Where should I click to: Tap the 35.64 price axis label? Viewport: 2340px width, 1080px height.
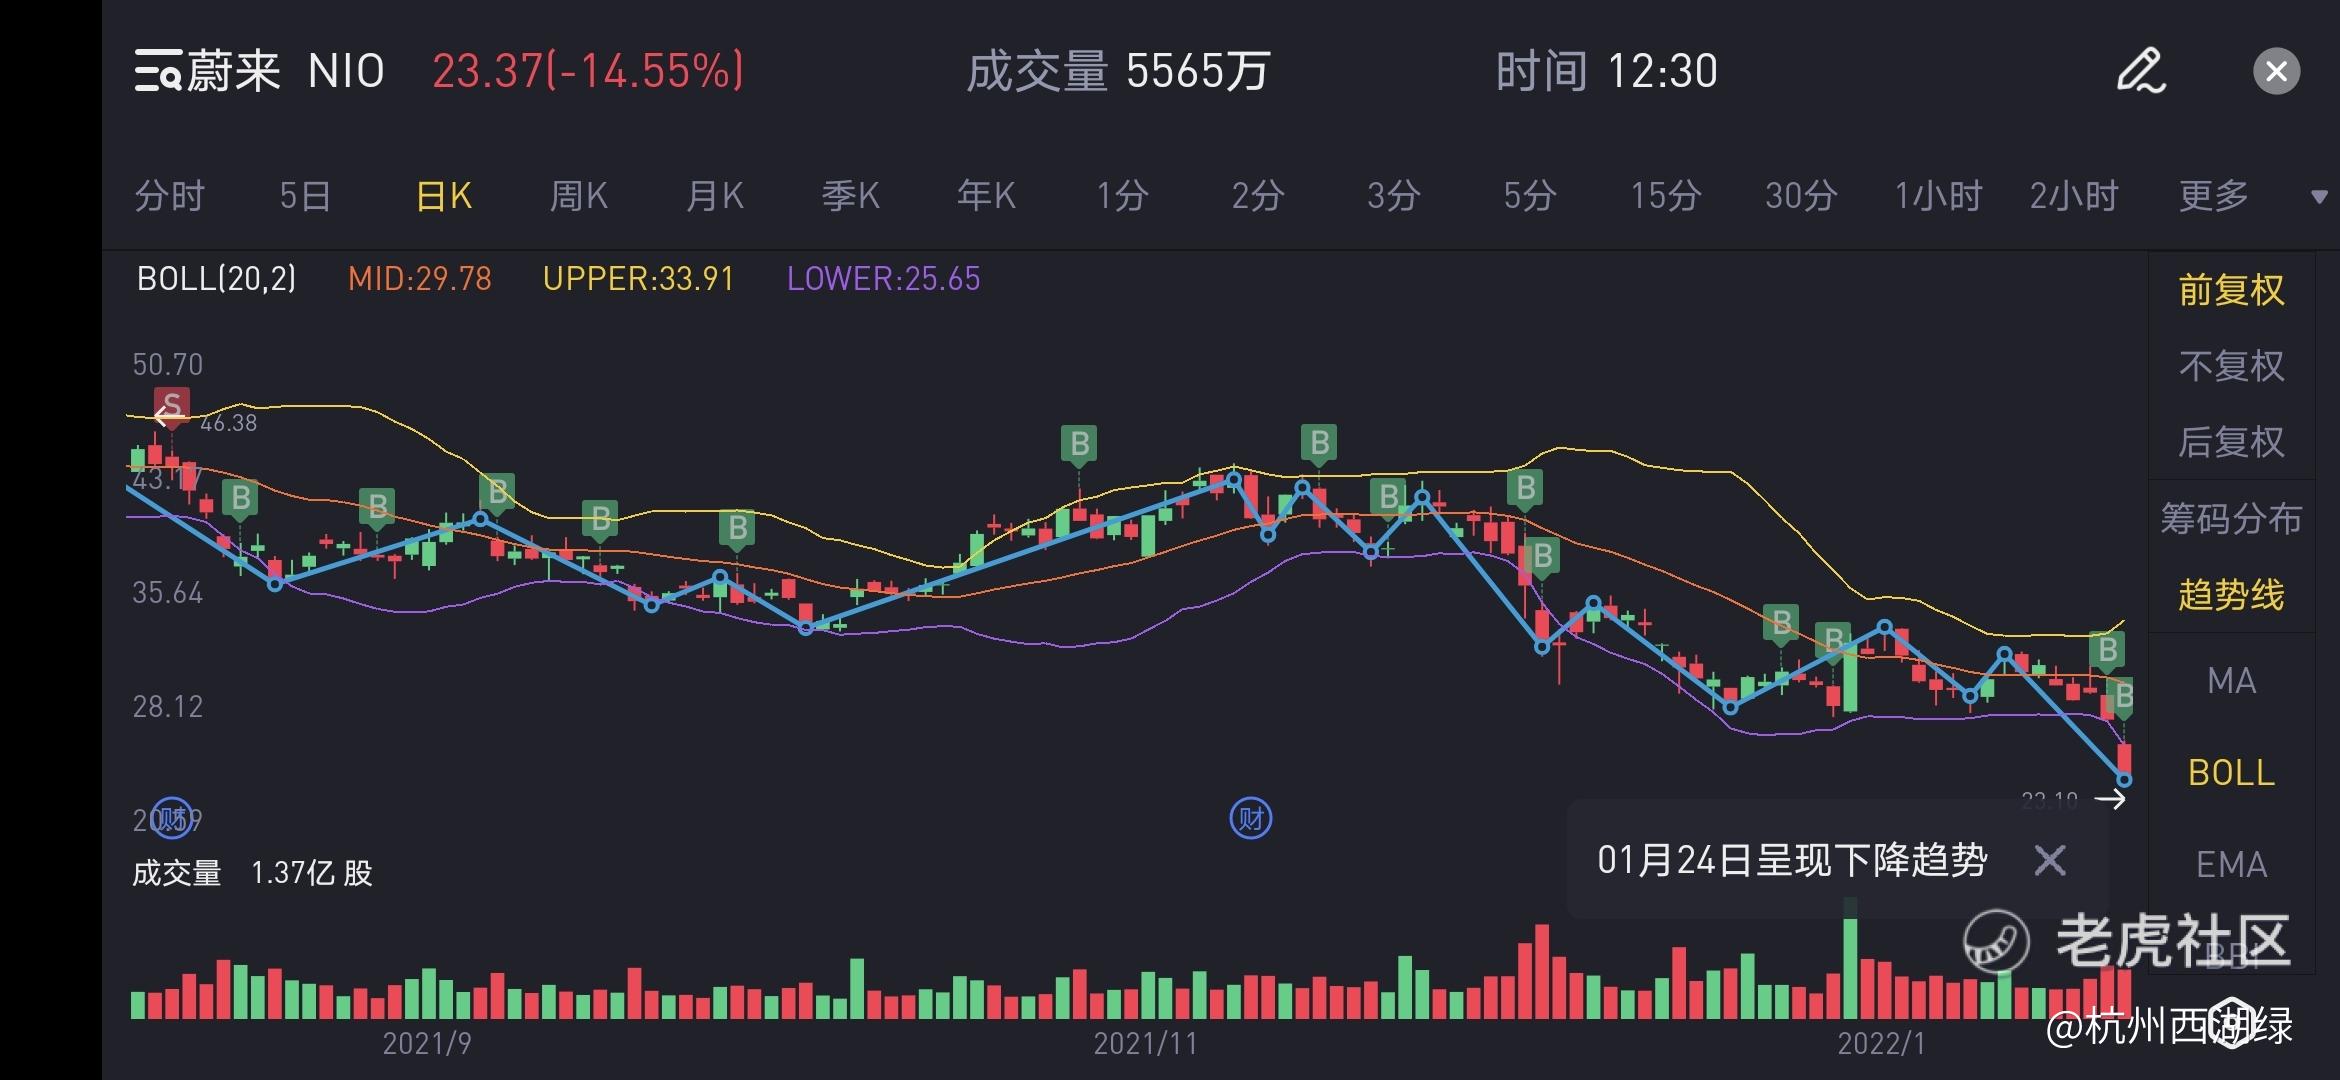coord(168,593)
